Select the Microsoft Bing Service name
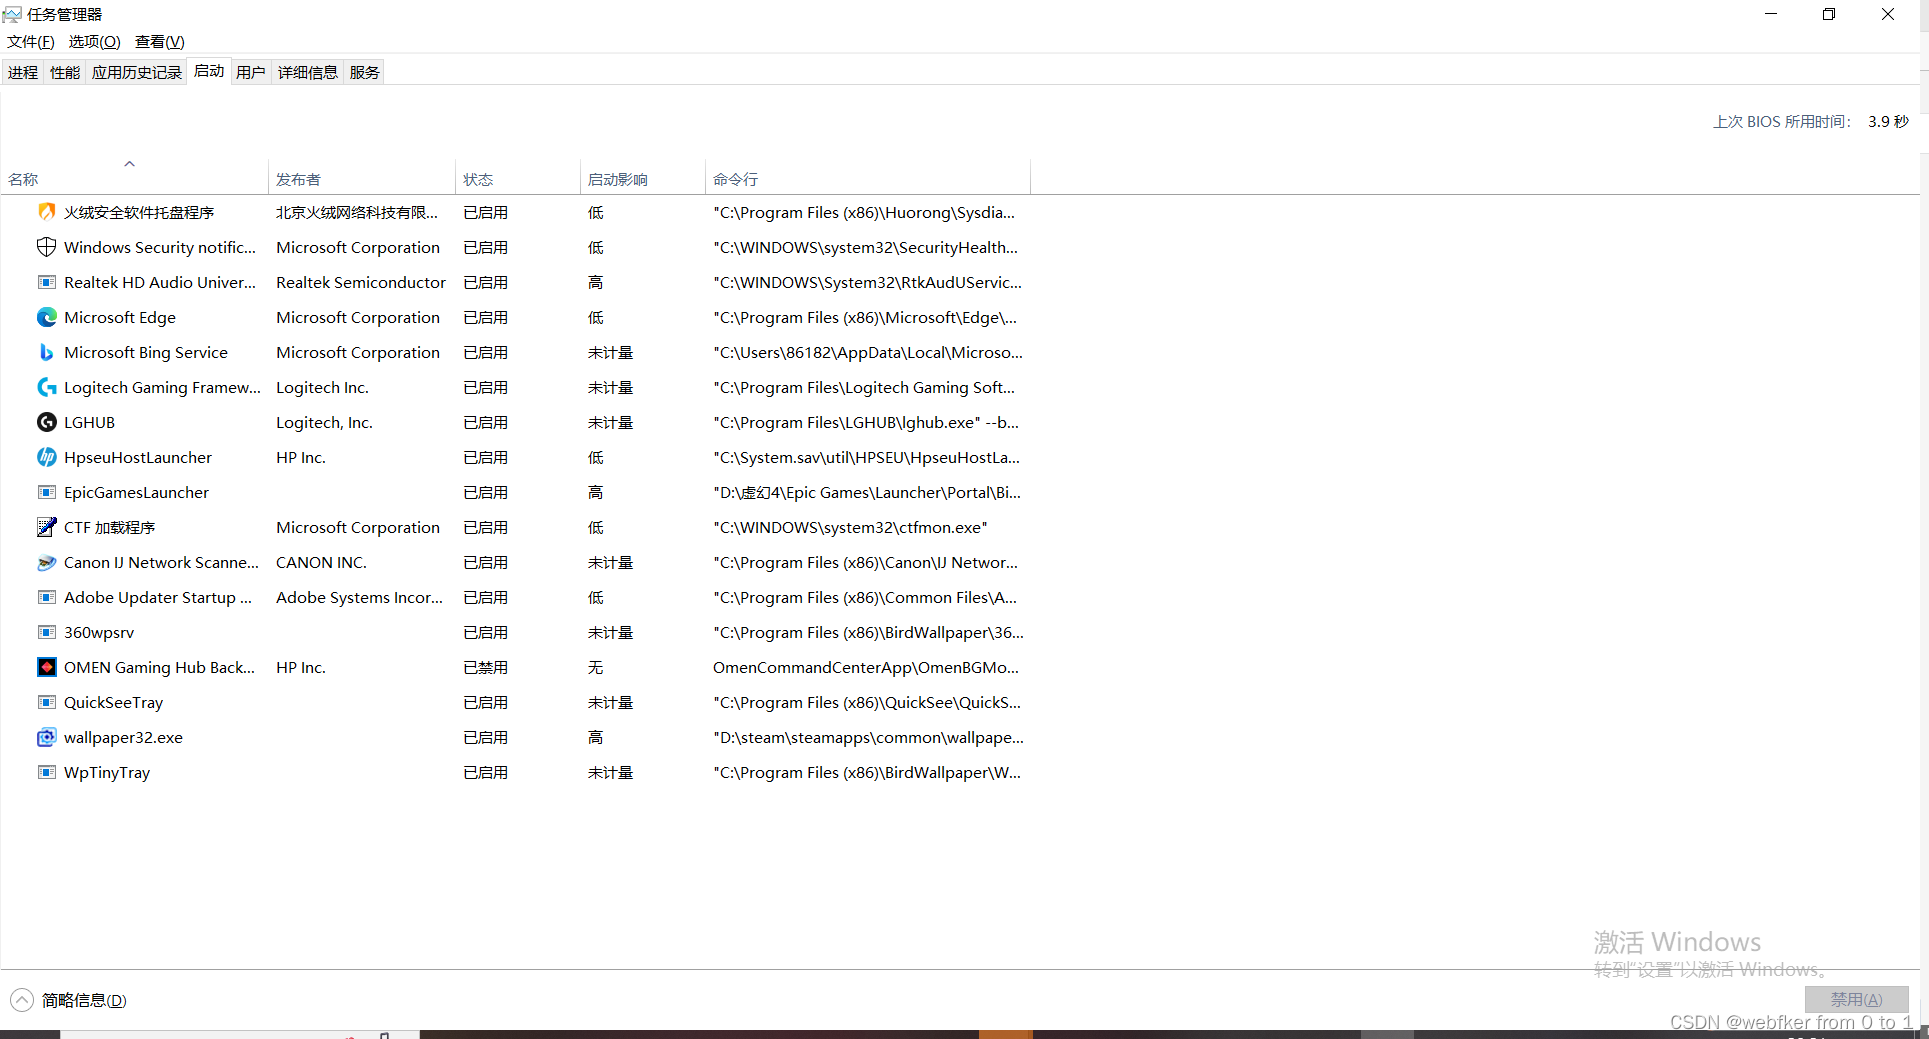Screen dimensions: 1929x1039 pos(146,352)
